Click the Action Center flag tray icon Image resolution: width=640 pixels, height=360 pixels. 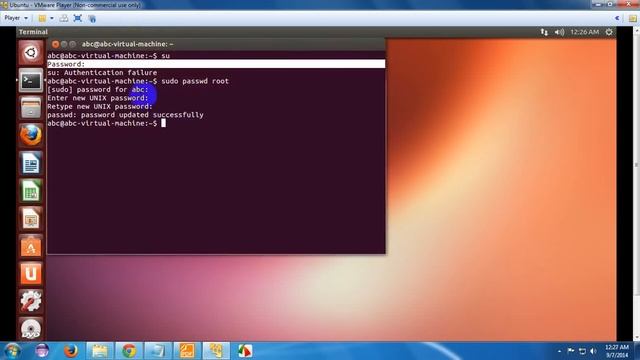pyautogui.click(x=571, y=351)
